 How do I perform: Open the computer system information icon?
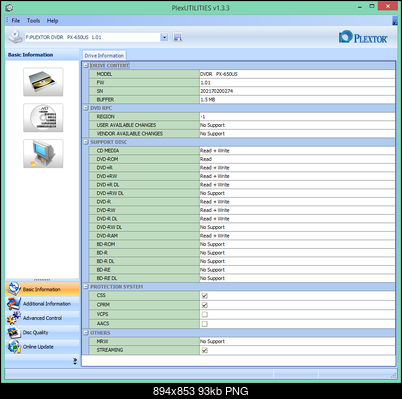(43, 154)
